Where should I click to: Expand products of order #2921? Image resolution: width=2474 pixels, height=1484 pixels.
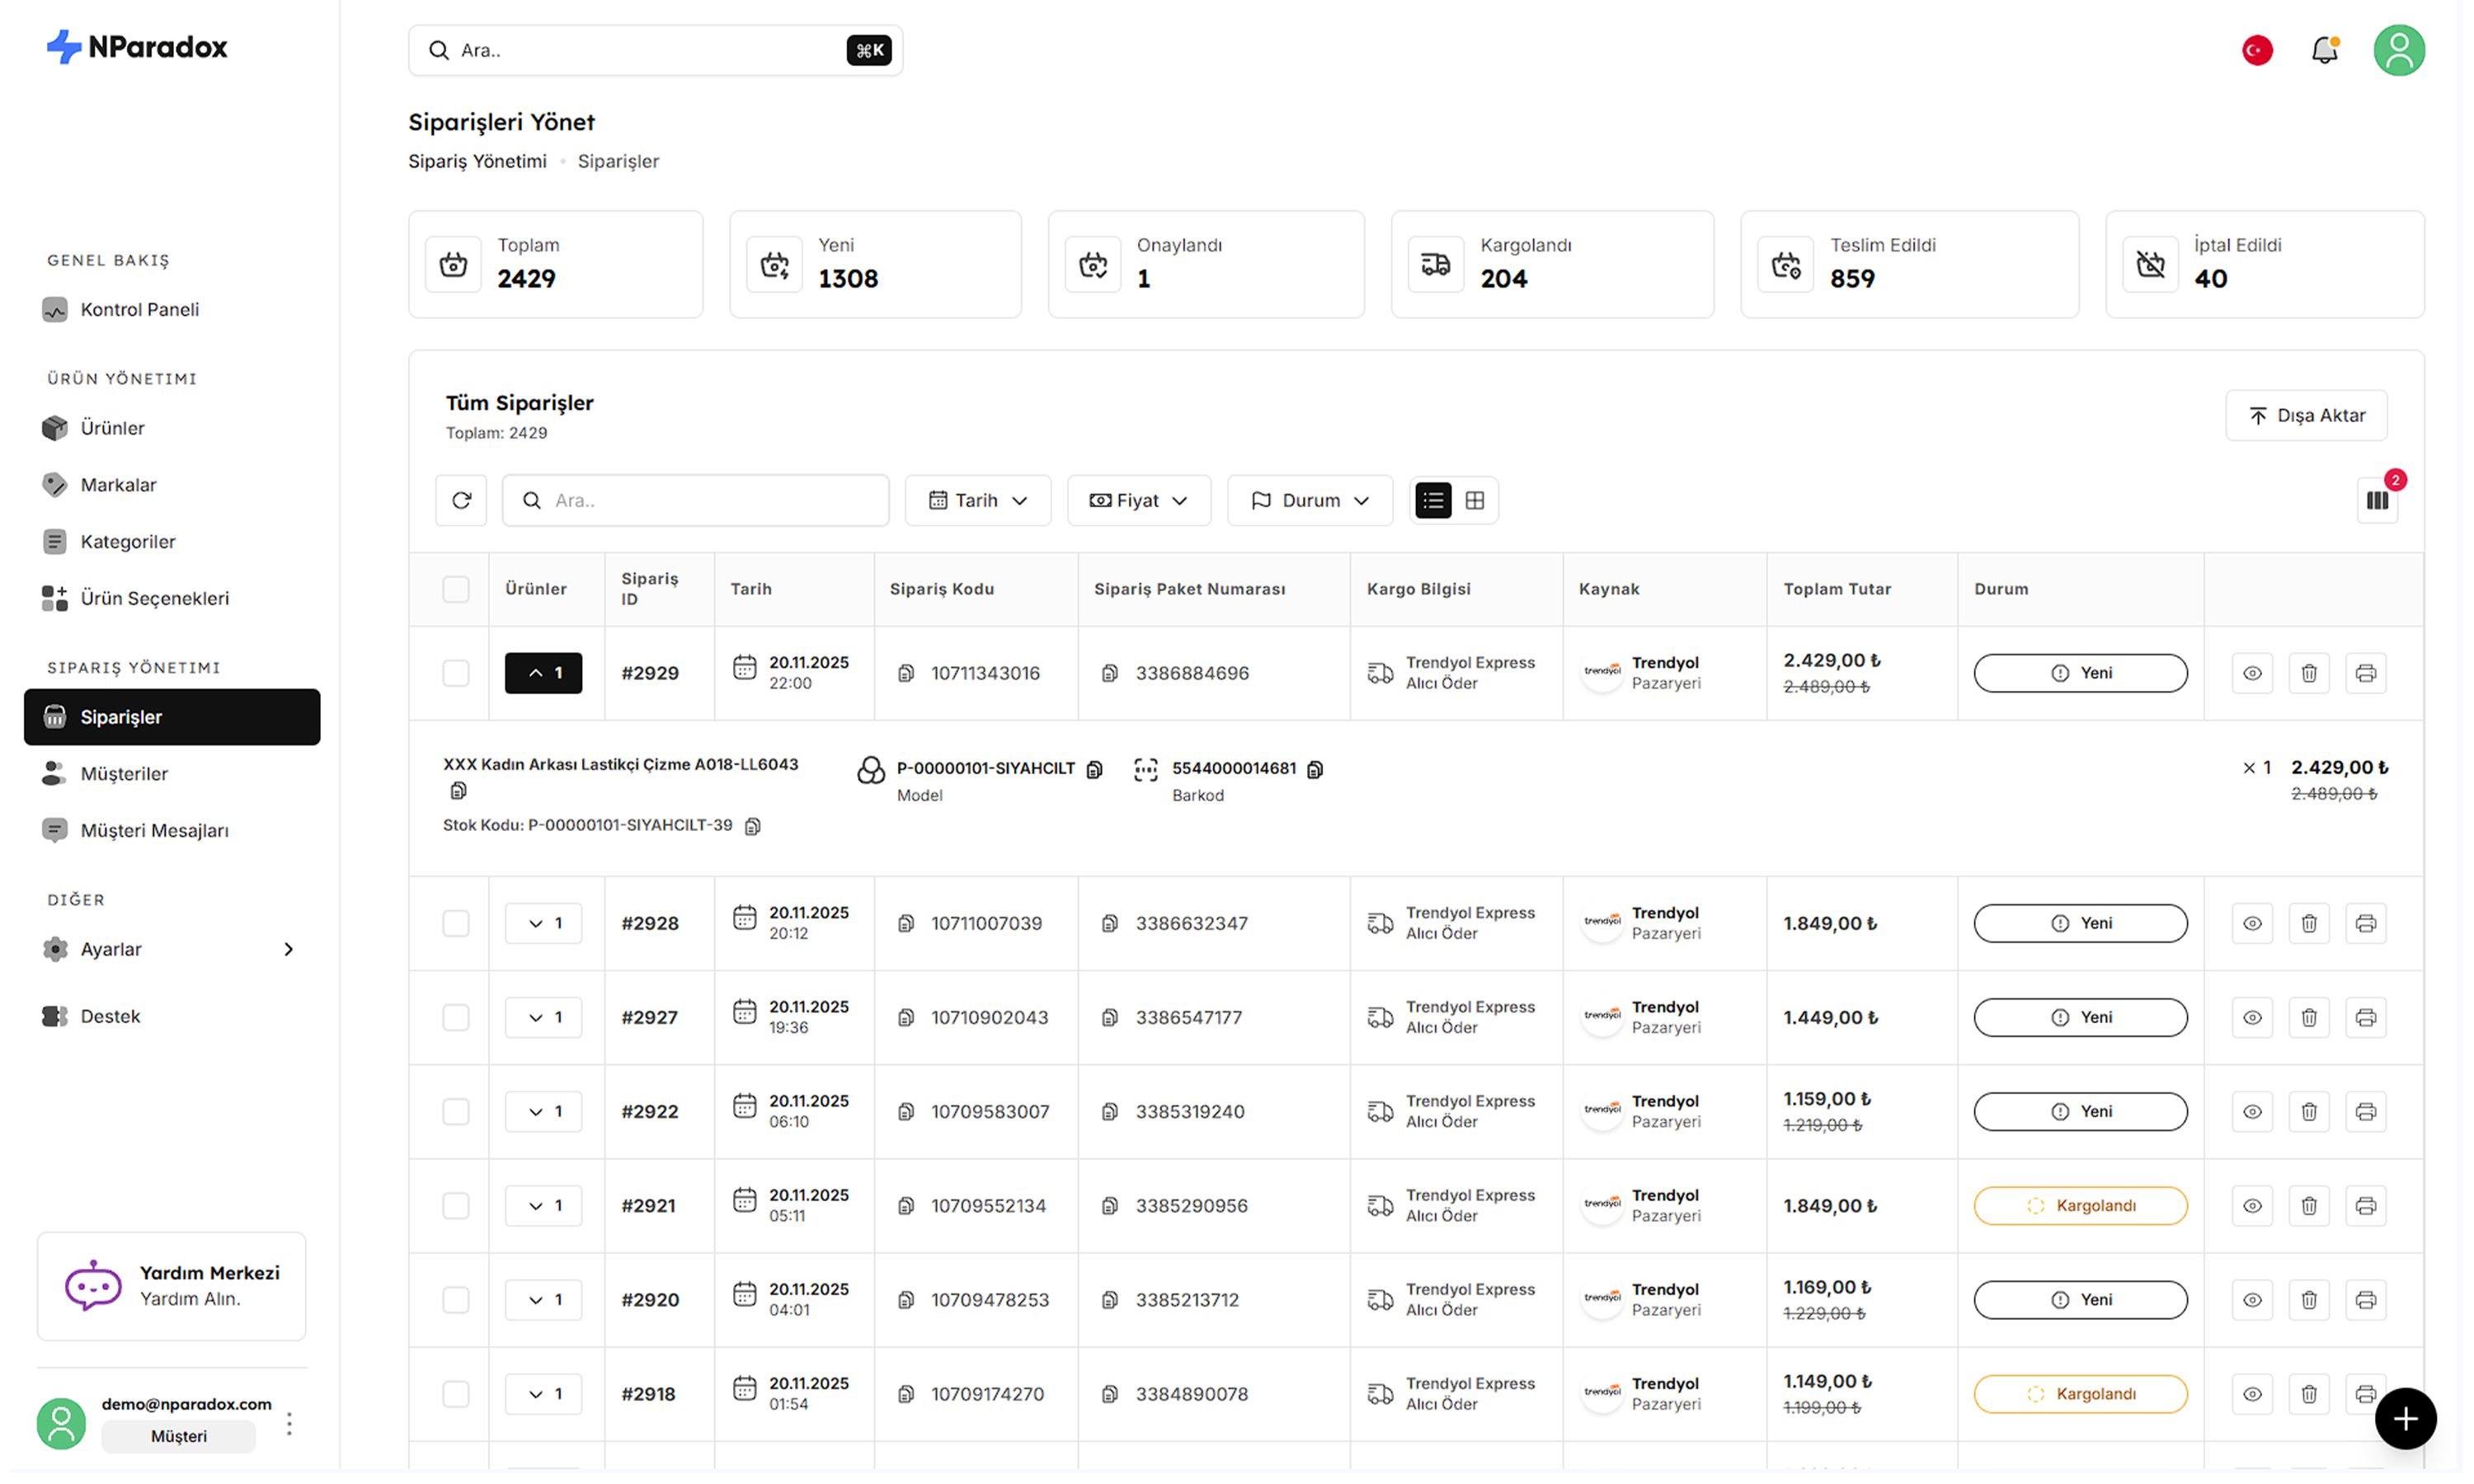(543, 1205)
